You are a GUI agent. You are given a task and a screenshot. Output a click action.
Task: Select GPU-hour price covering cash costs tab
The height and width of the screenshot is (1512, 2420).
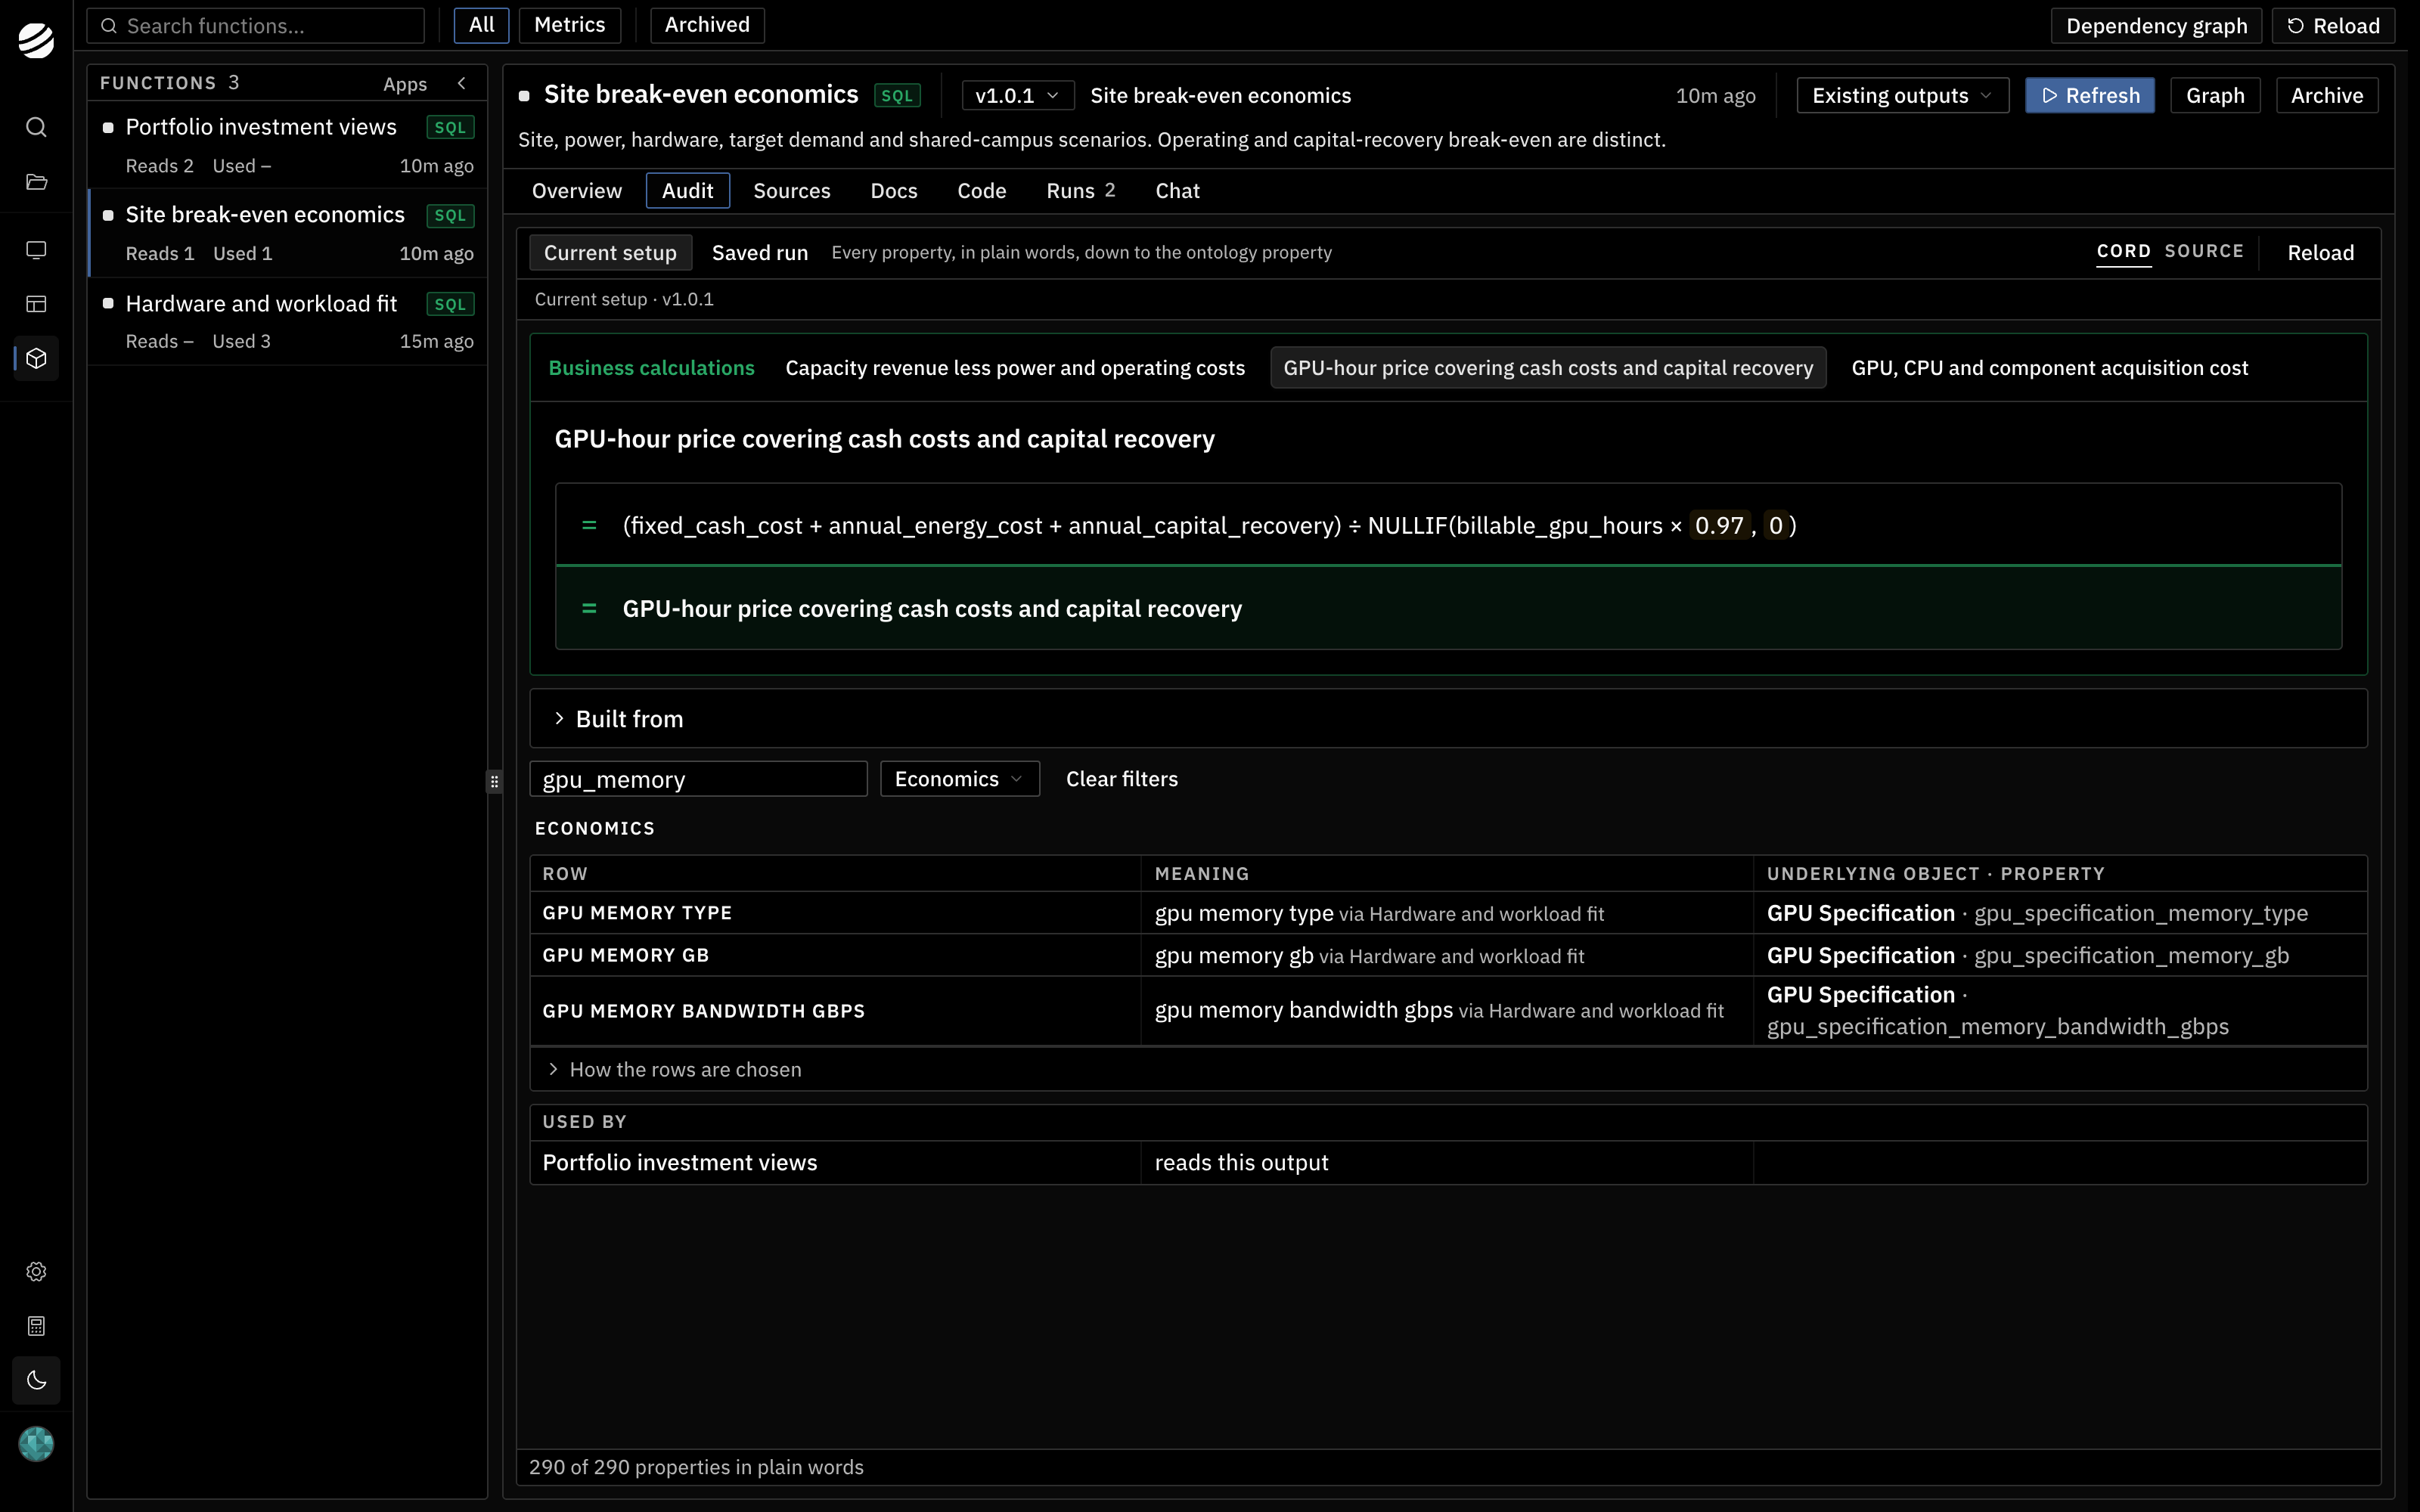(x=1548, y=368)
